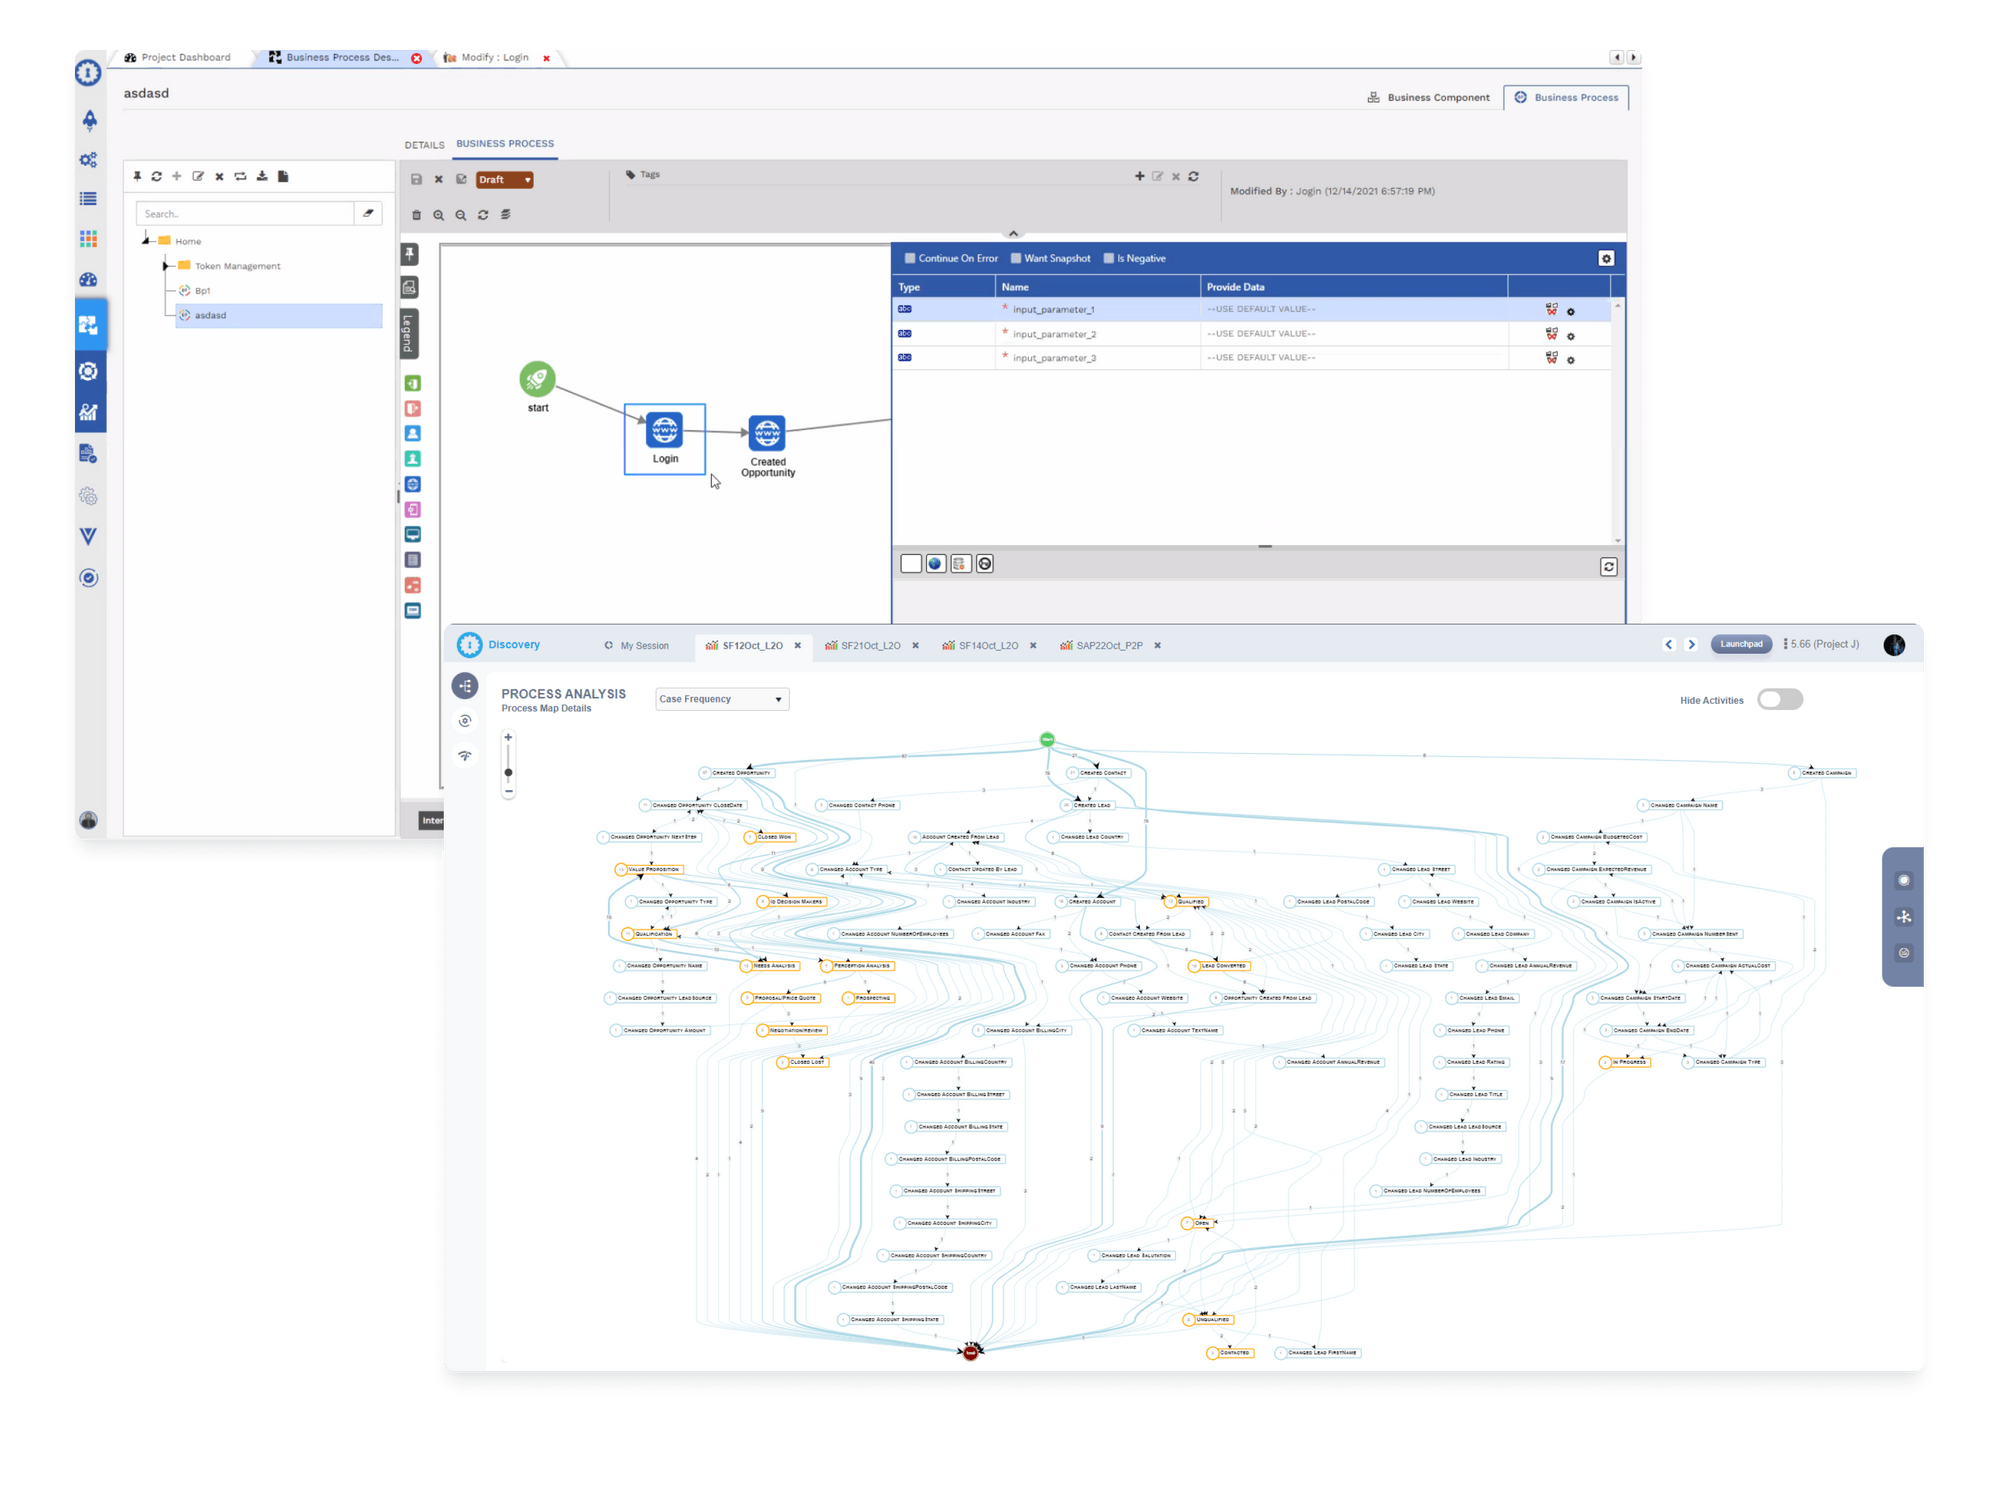This screenshot has width=2000, height=1500.
Task: Click the Business Component button
Action: pos(1428,97)
